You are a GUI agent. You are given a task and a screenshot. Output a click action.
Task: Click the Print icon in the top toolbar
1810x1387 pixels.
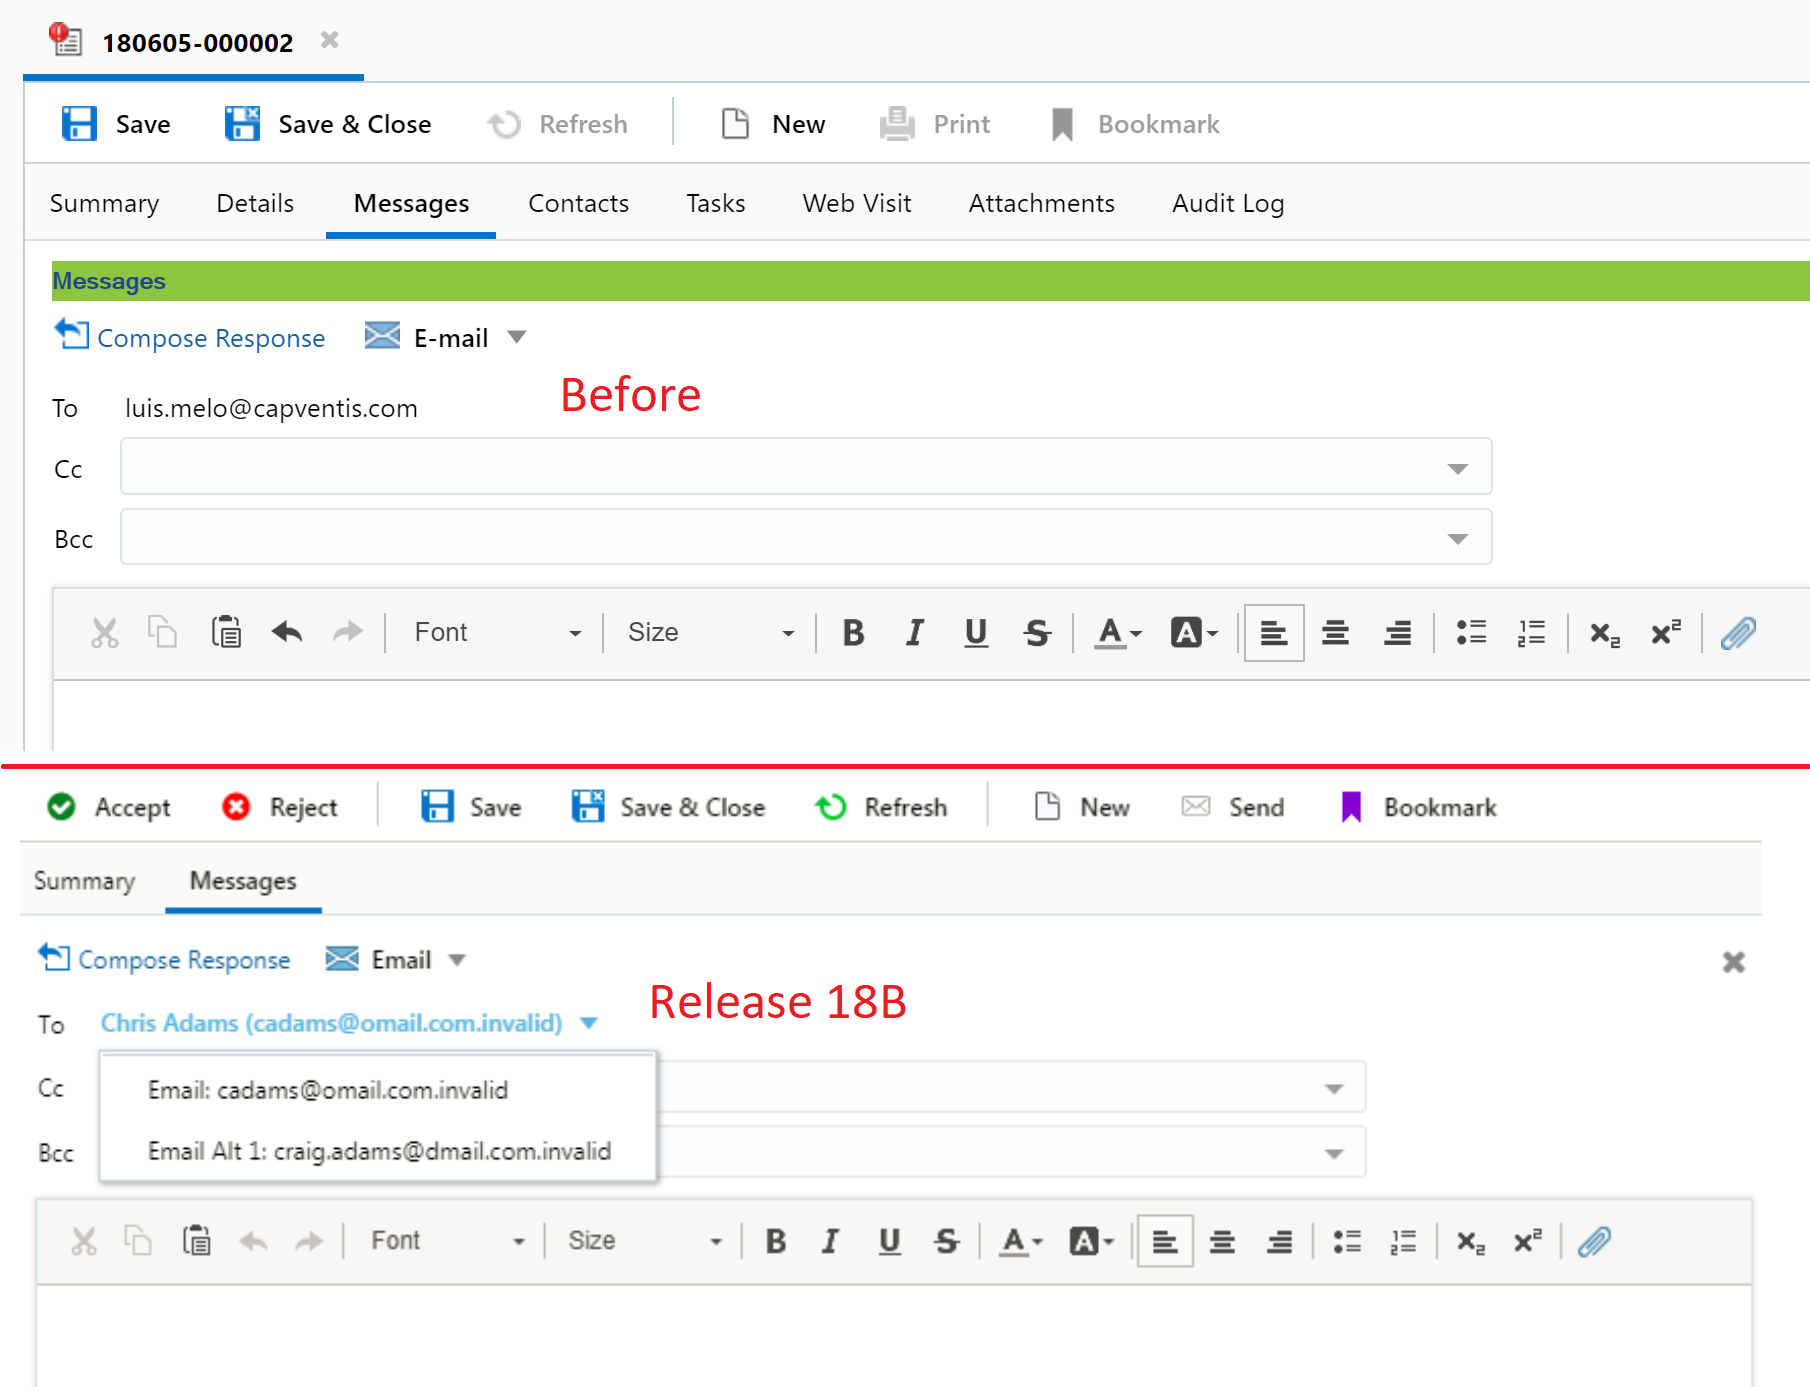[x=897, y=123]
